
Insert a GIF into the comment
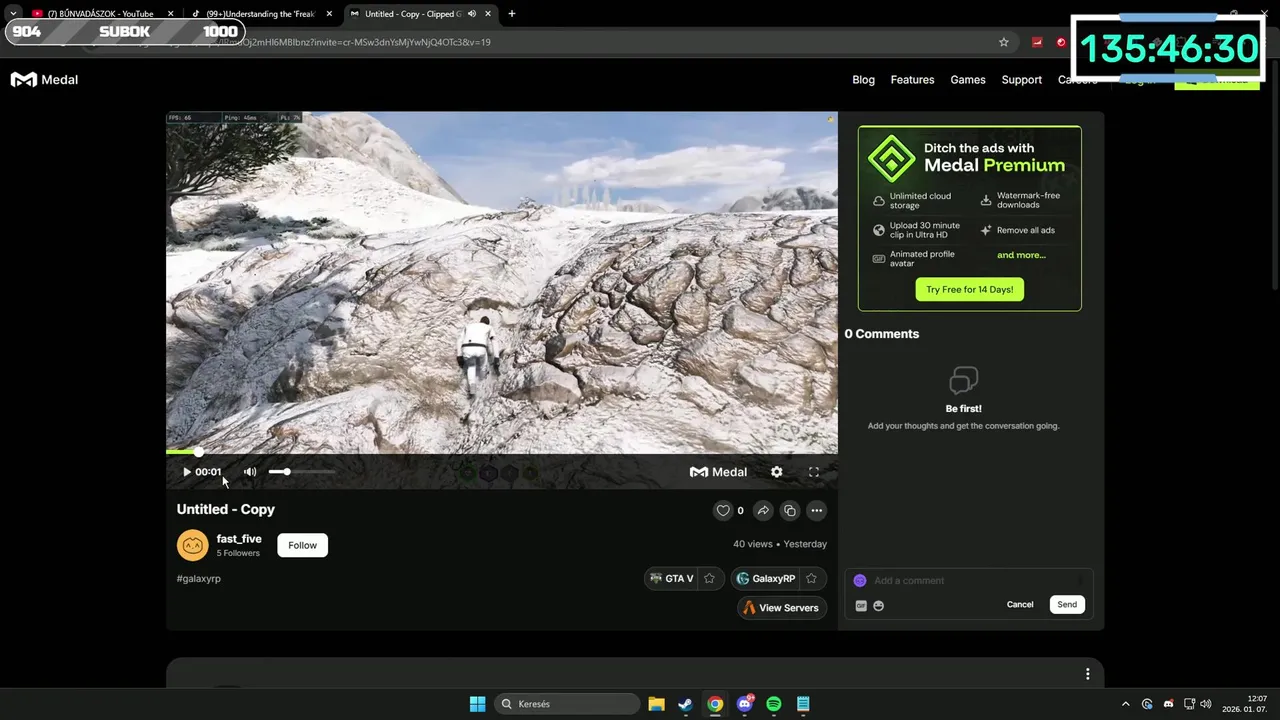tap(861, 605)
